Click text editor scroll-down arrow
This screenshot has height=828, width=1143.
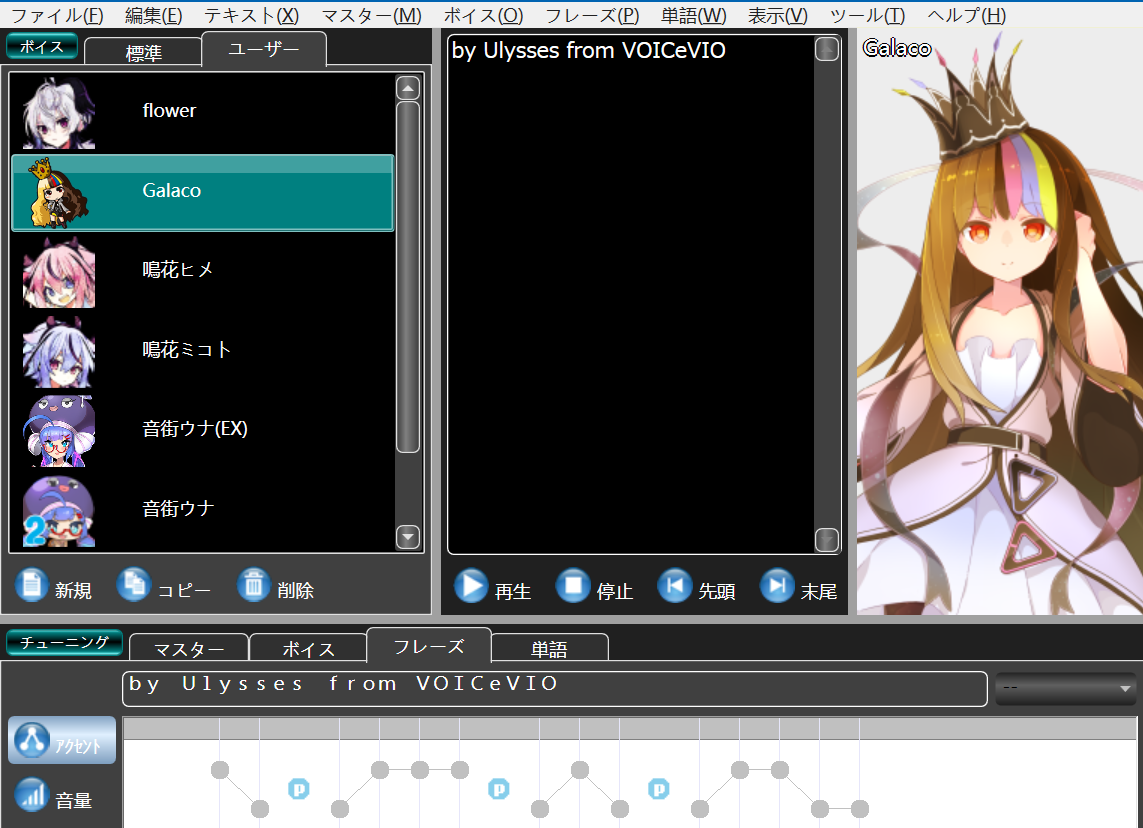pos(827,540)
